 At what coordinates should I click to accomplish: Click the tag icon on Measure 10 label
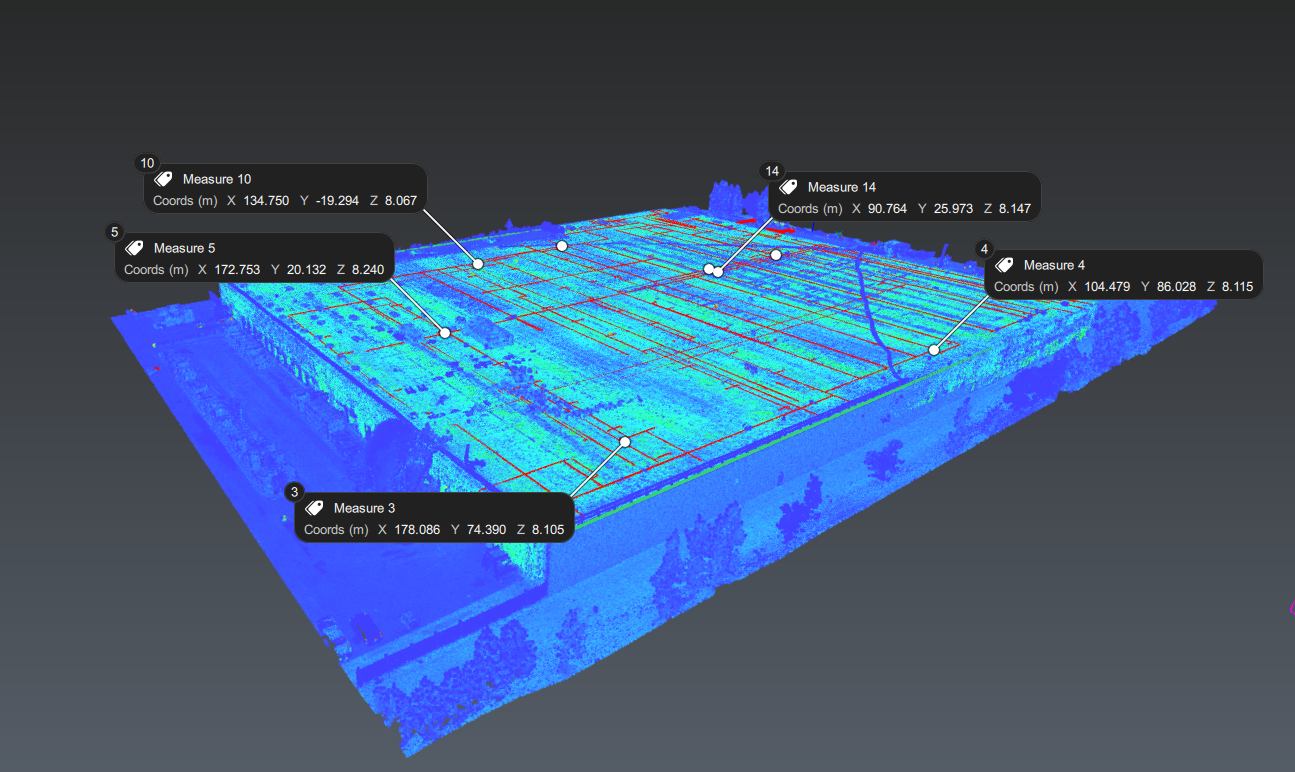[x=163, y=178]
